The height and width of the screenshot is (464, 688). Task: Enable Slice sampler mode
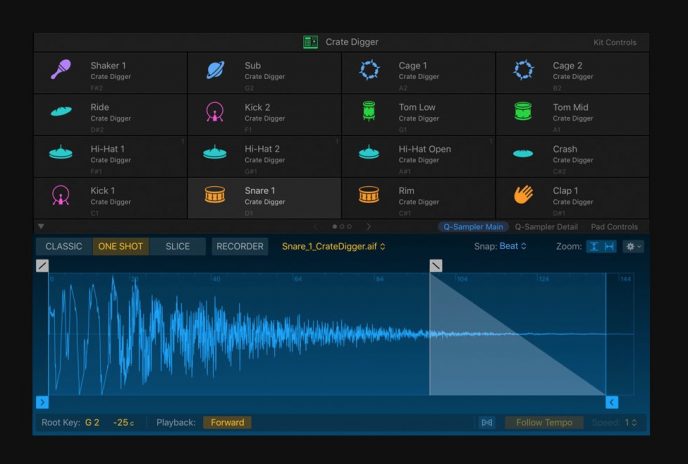coord(177,246)
